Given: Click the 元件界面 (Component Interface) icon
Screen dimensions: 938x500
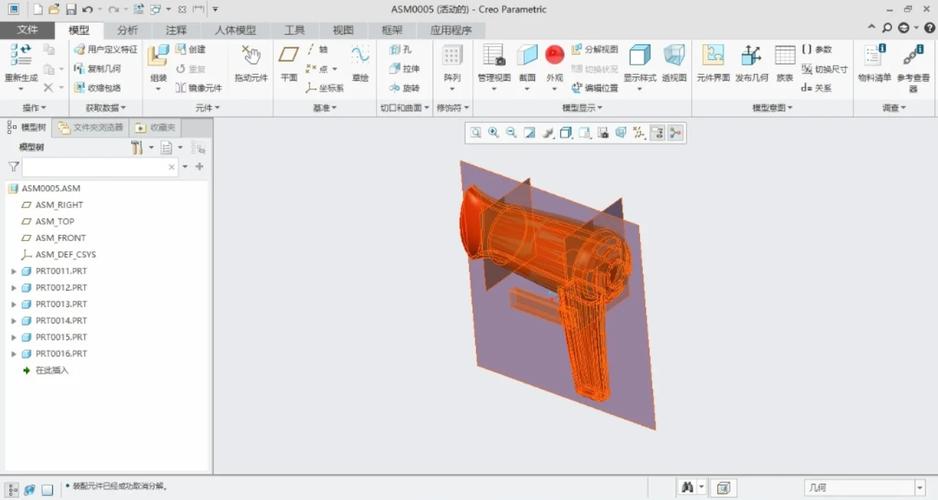Looking at the screenshot, I should (713, 63).
